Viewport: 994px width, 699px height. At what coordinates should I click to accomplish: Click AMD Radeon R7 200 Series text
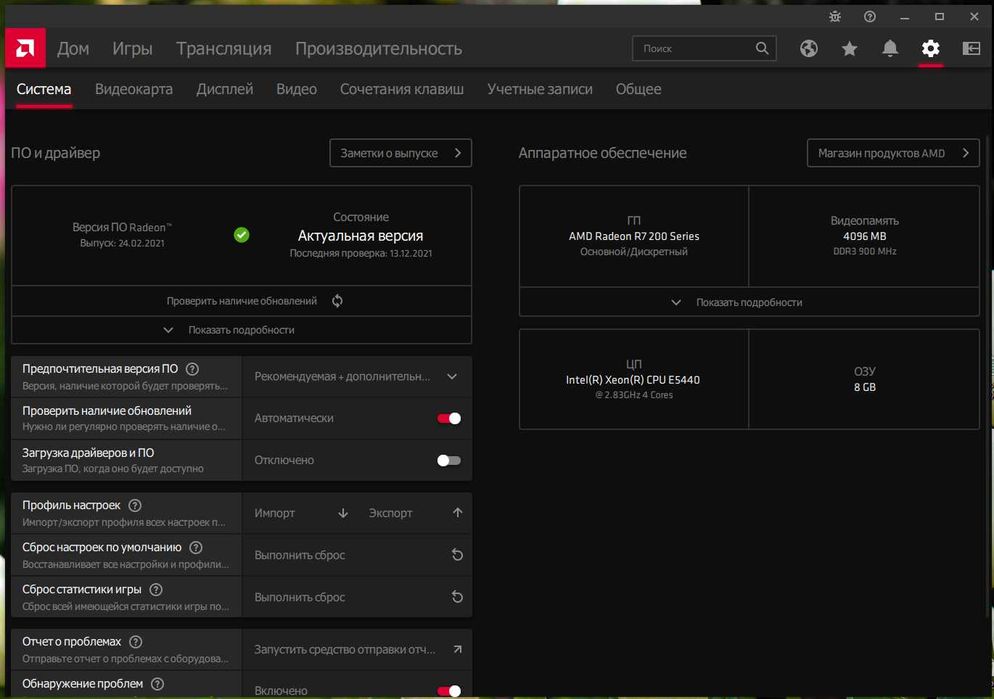[x=634, y=236]
